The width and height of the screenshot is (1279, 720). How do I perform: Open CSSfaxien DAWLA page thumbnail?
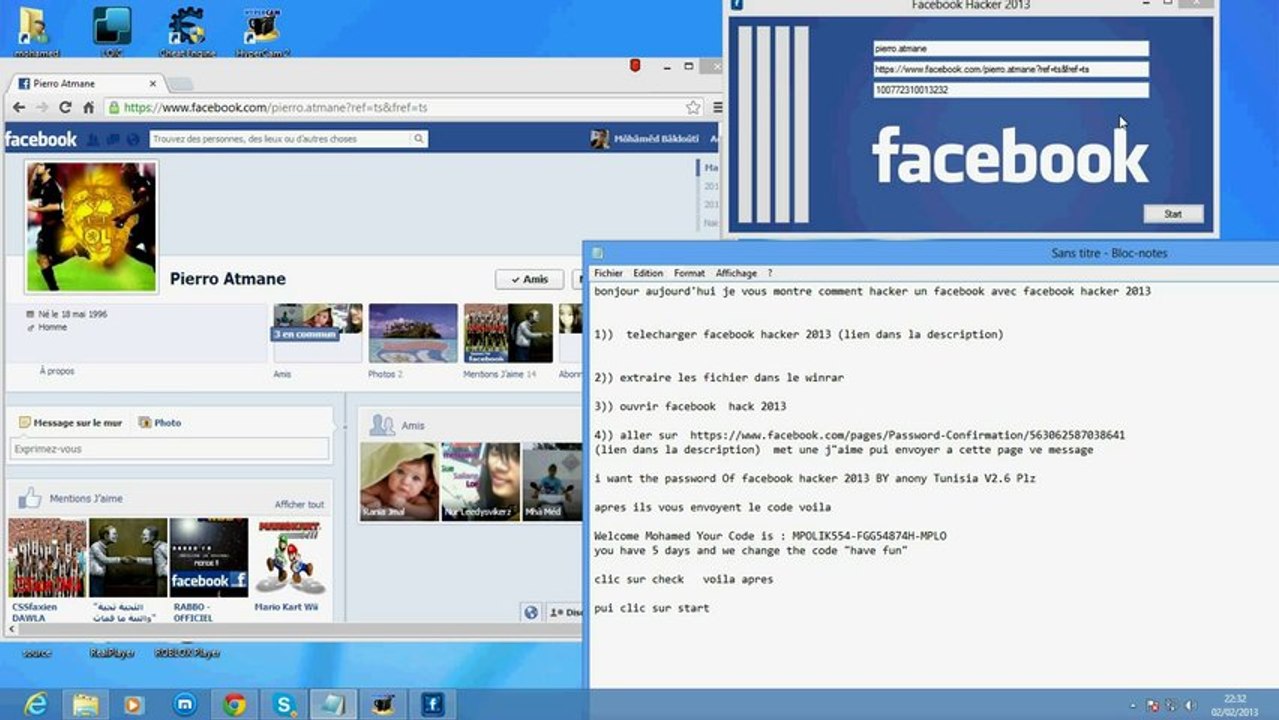47,558
